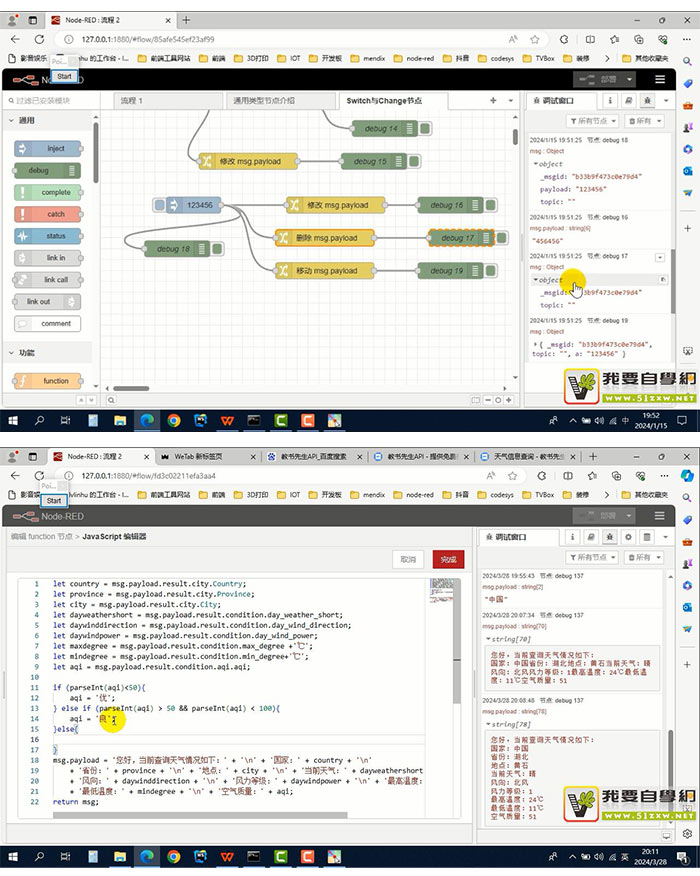Open debug window in new window icon, lower sidebar
This screenshot has width=700, height=876.
tap(666, 836)
